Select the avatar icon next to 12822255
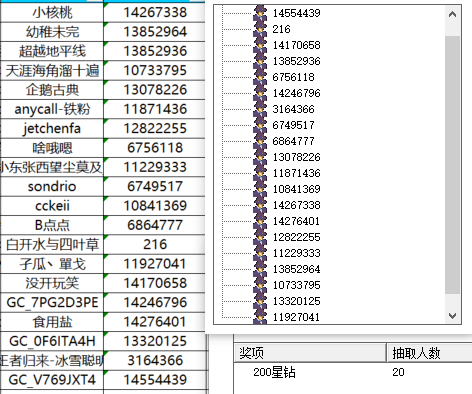 click(x=260, y=237)
